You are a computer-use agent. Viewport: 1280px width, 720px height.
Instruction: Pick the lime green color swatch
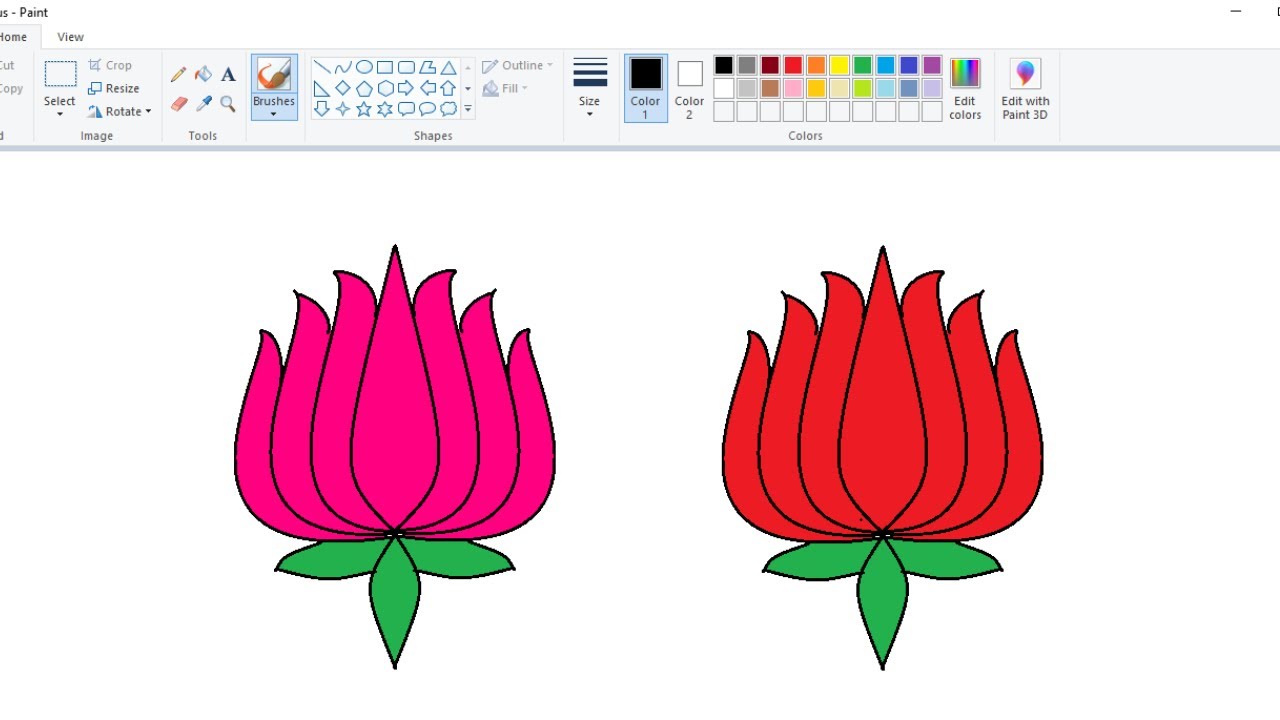point(862,88)
